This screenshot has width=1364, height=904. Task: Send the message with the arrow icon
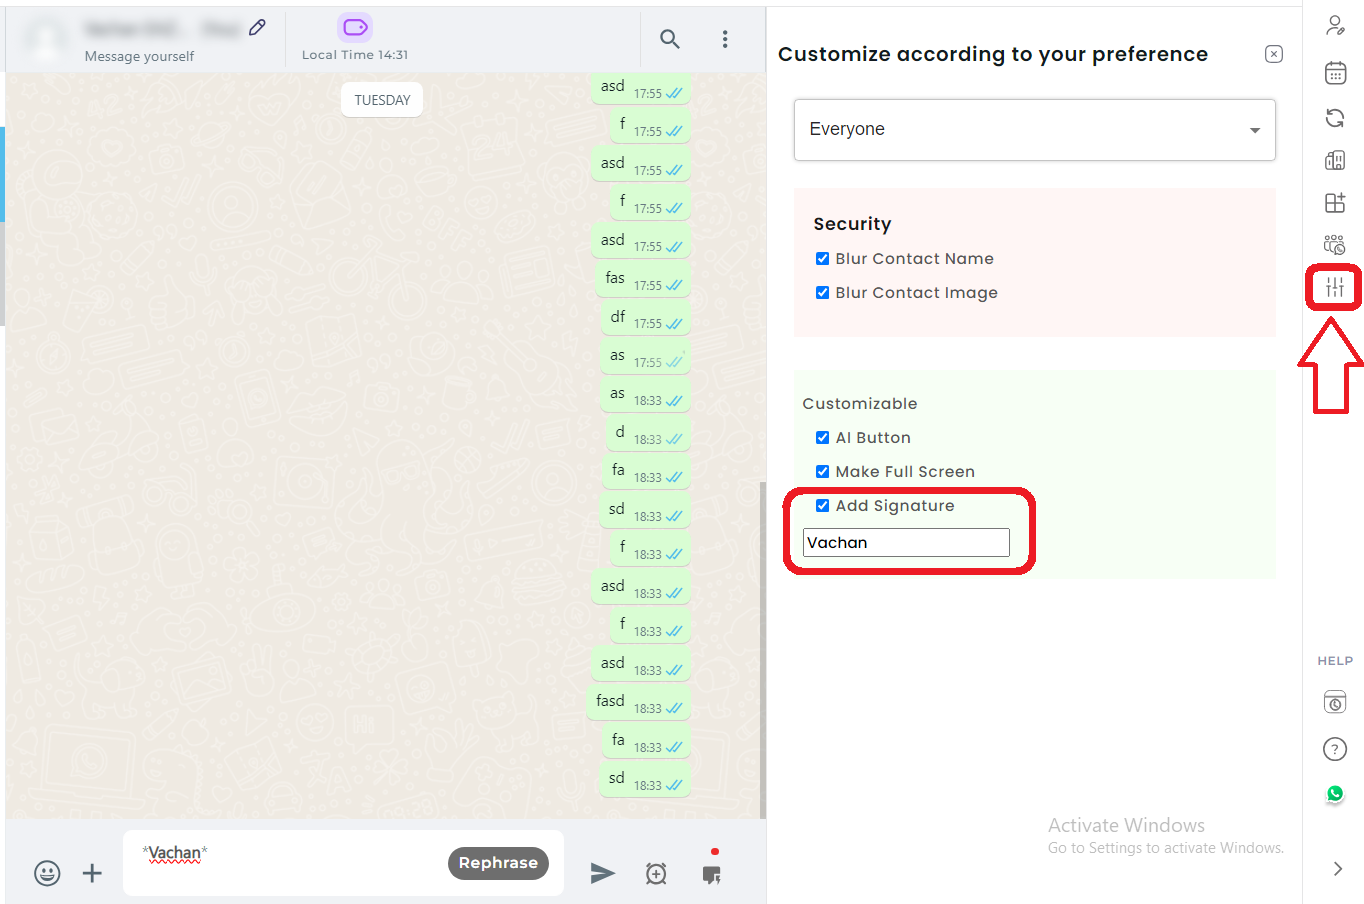[602, 873]
